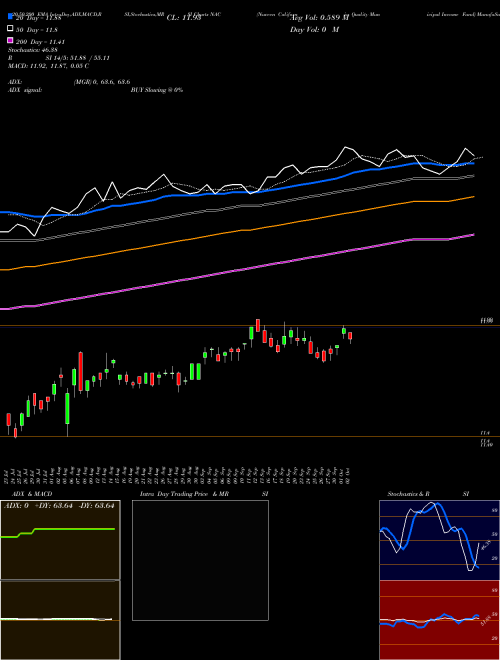Click the blue 20 Day legend swatch
Image resolution: width=500 pixels, height=660 pixels.
point(10,17)
